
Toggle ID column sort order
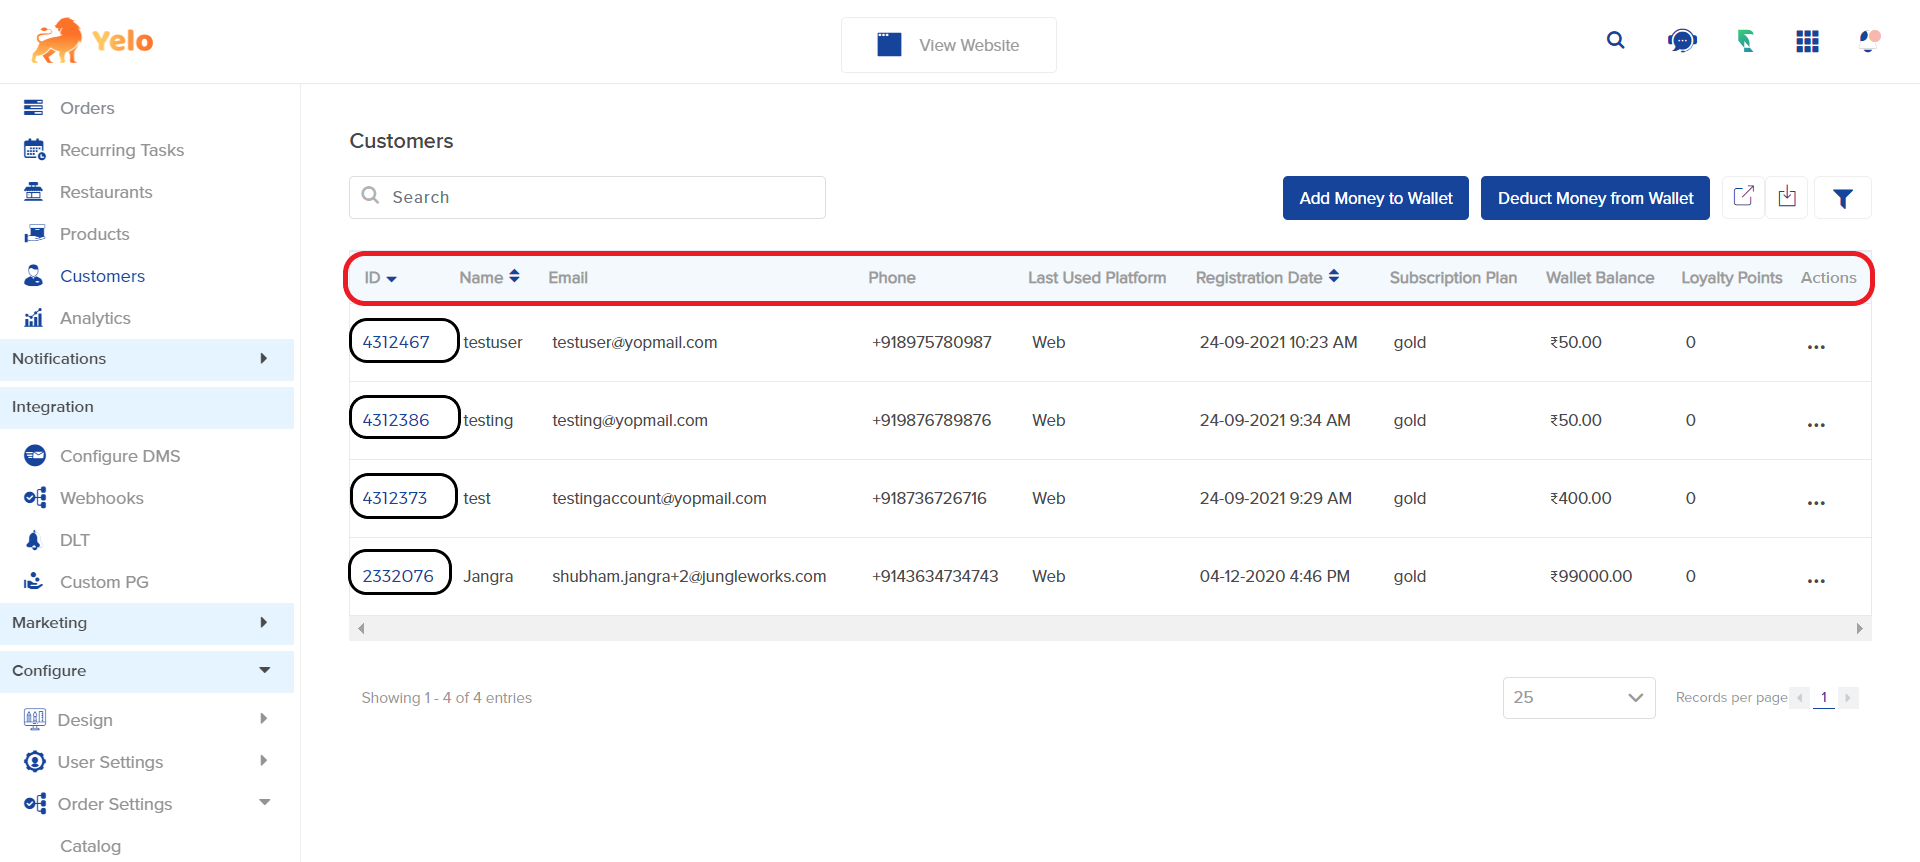(x=380, y=278)
